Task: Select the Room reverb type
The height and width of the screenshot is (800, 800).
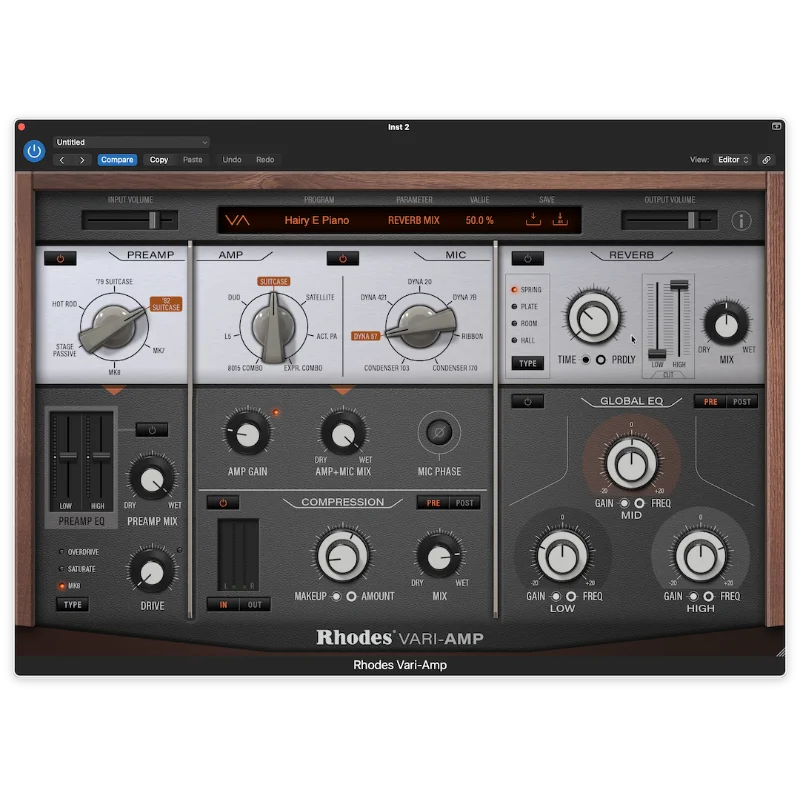Action: (x=524, y=323)
